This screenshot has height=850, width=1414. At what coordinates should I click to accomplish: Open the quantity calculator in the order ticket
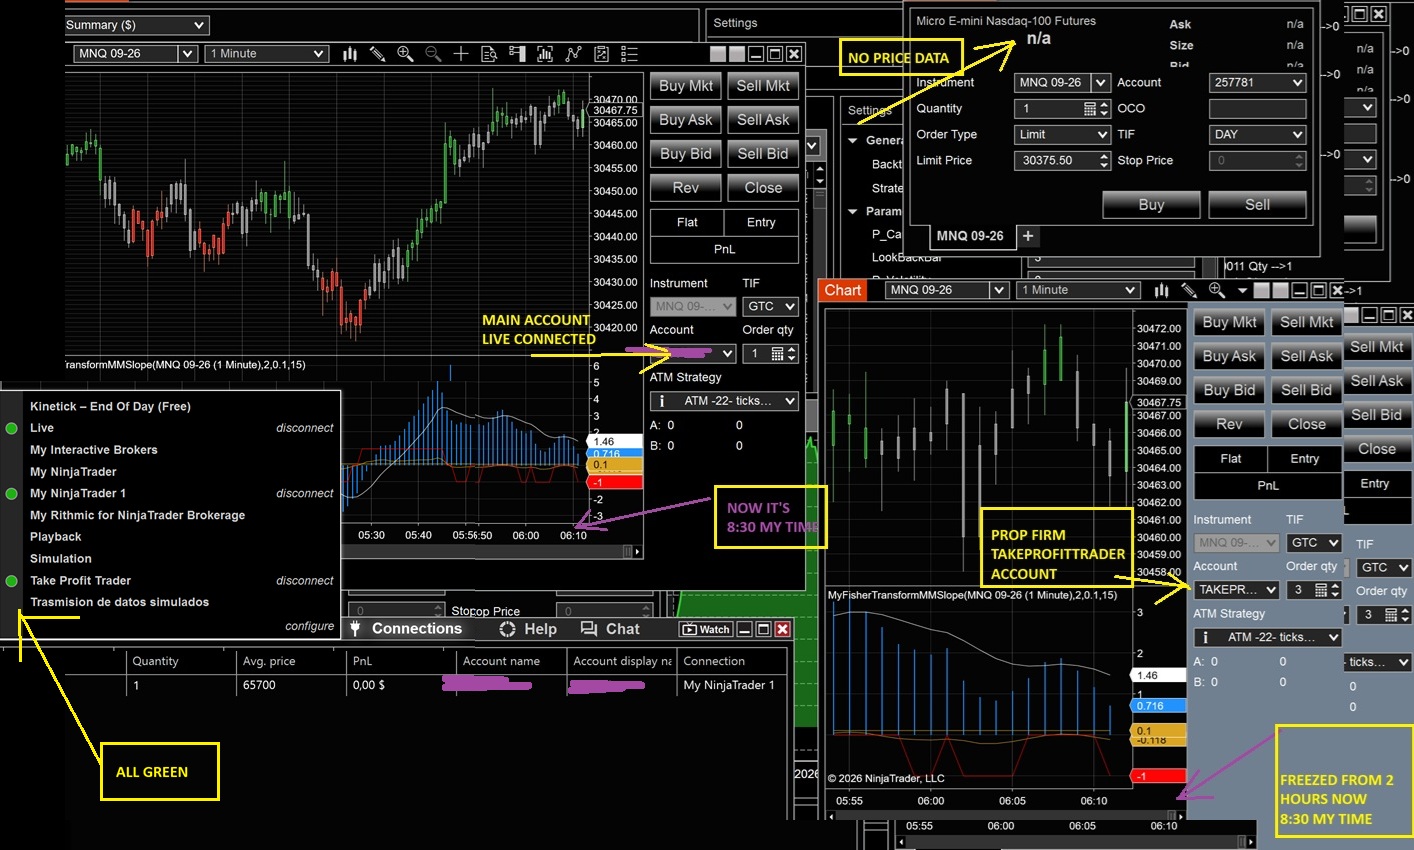[1090, 108]
